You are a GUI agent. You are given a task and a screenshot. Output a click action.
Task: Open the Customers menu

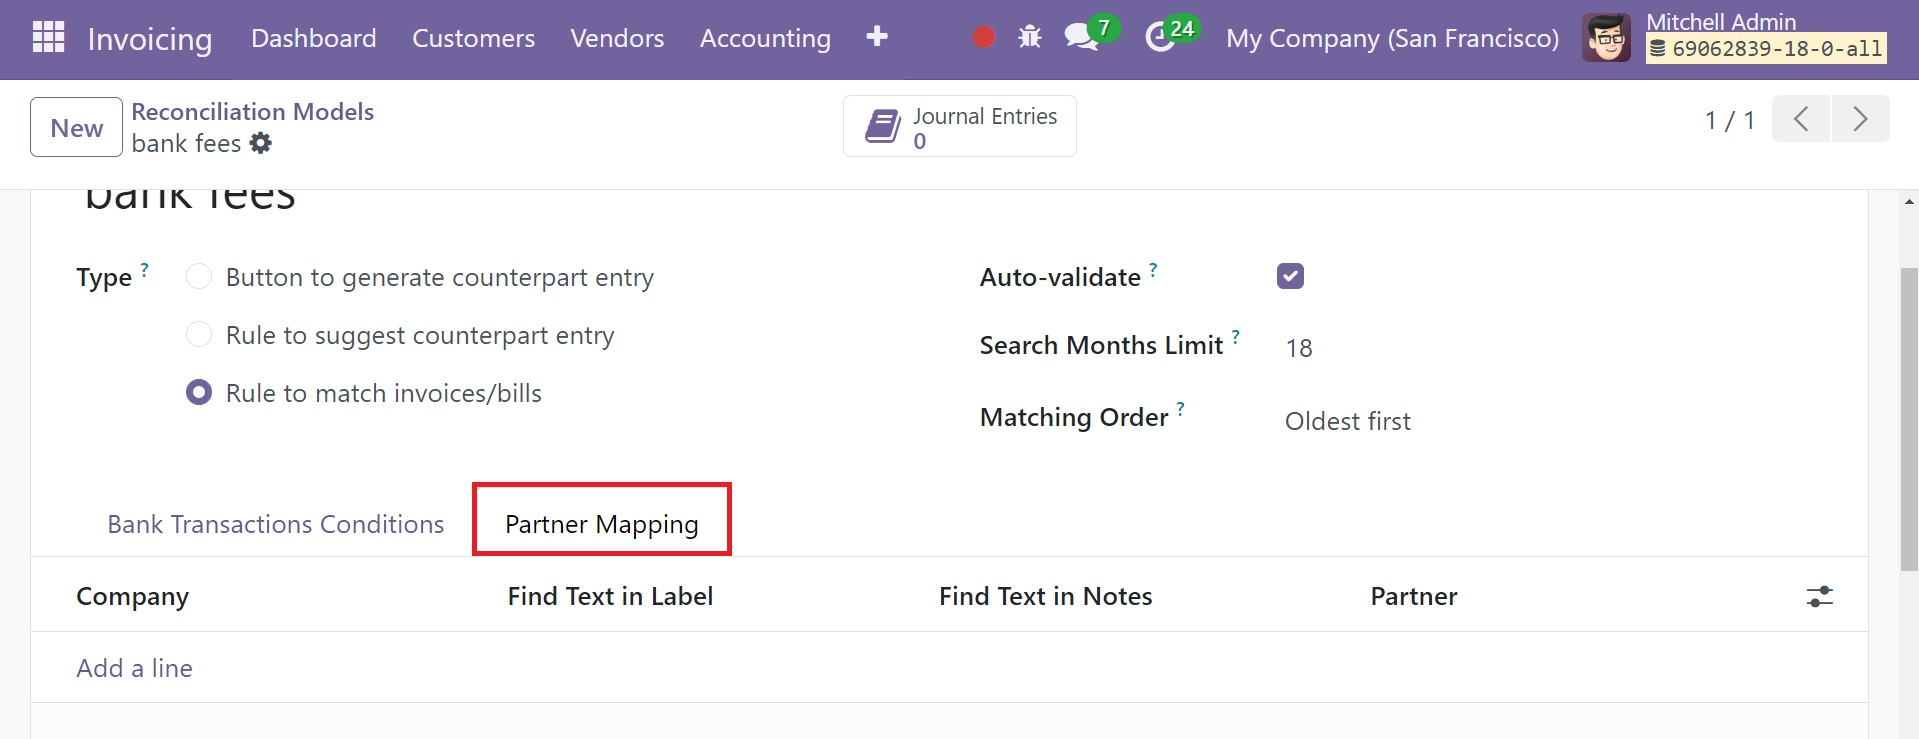point(473,38)
